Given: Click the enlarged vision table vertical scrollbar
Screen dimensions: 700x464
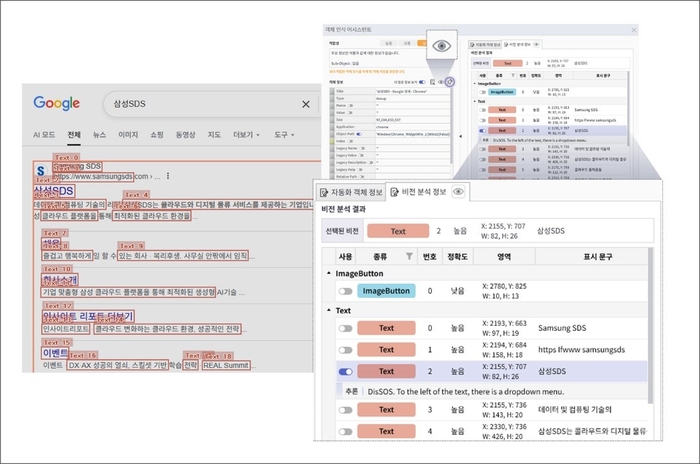Looking at the screenshot, I should click(650, 325).
